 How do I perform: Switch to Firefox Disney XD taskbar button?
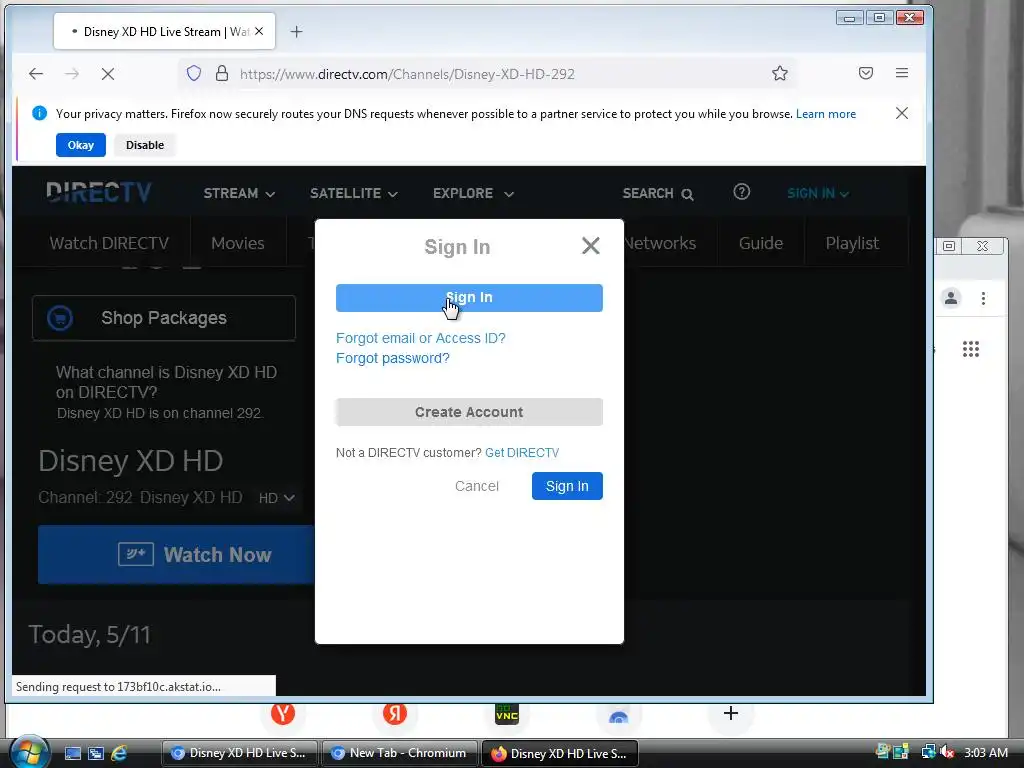560,753
